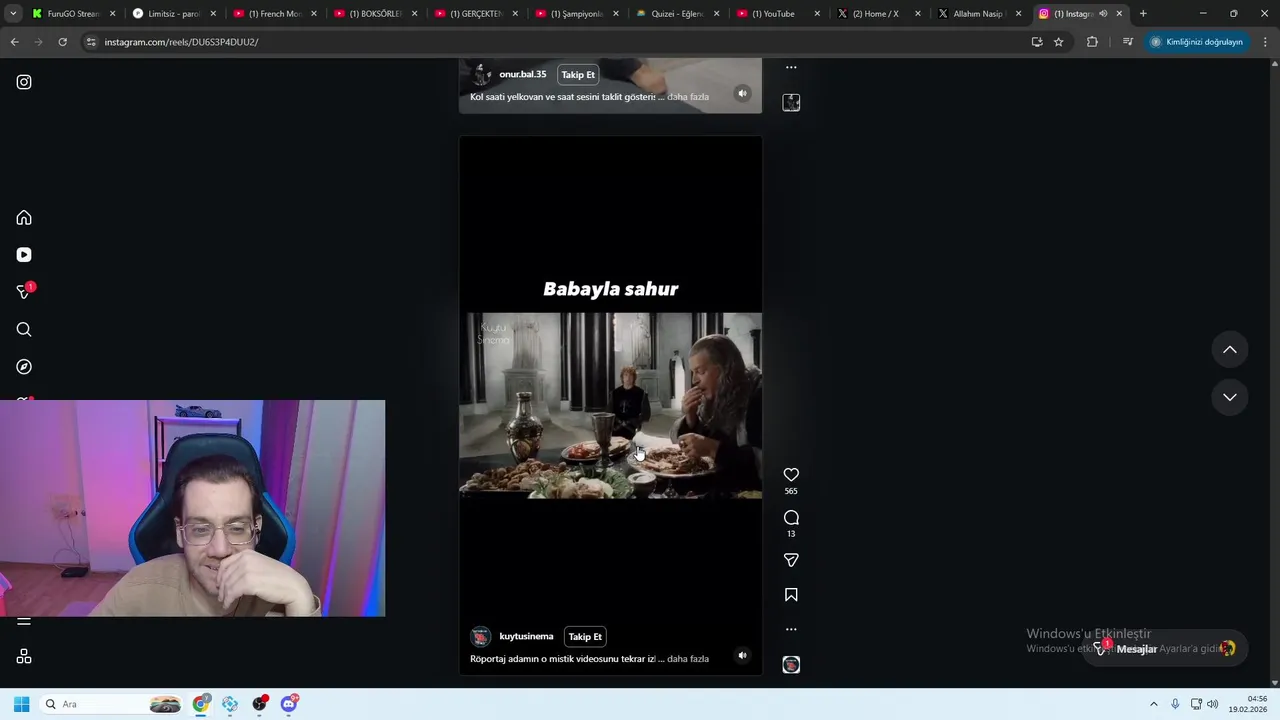The width and height of the screenshot is (1280, 720).
Task: Open the Windows Start menu
Action: (x=21, y=704)
